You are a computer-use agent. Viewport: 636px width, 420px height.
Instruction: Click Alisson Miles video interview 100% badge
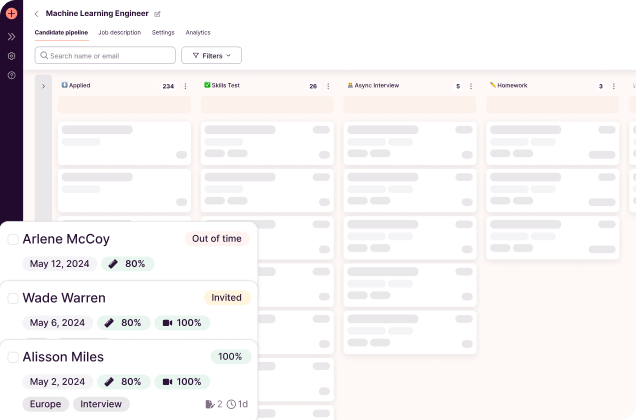click(x=182, y=381)
